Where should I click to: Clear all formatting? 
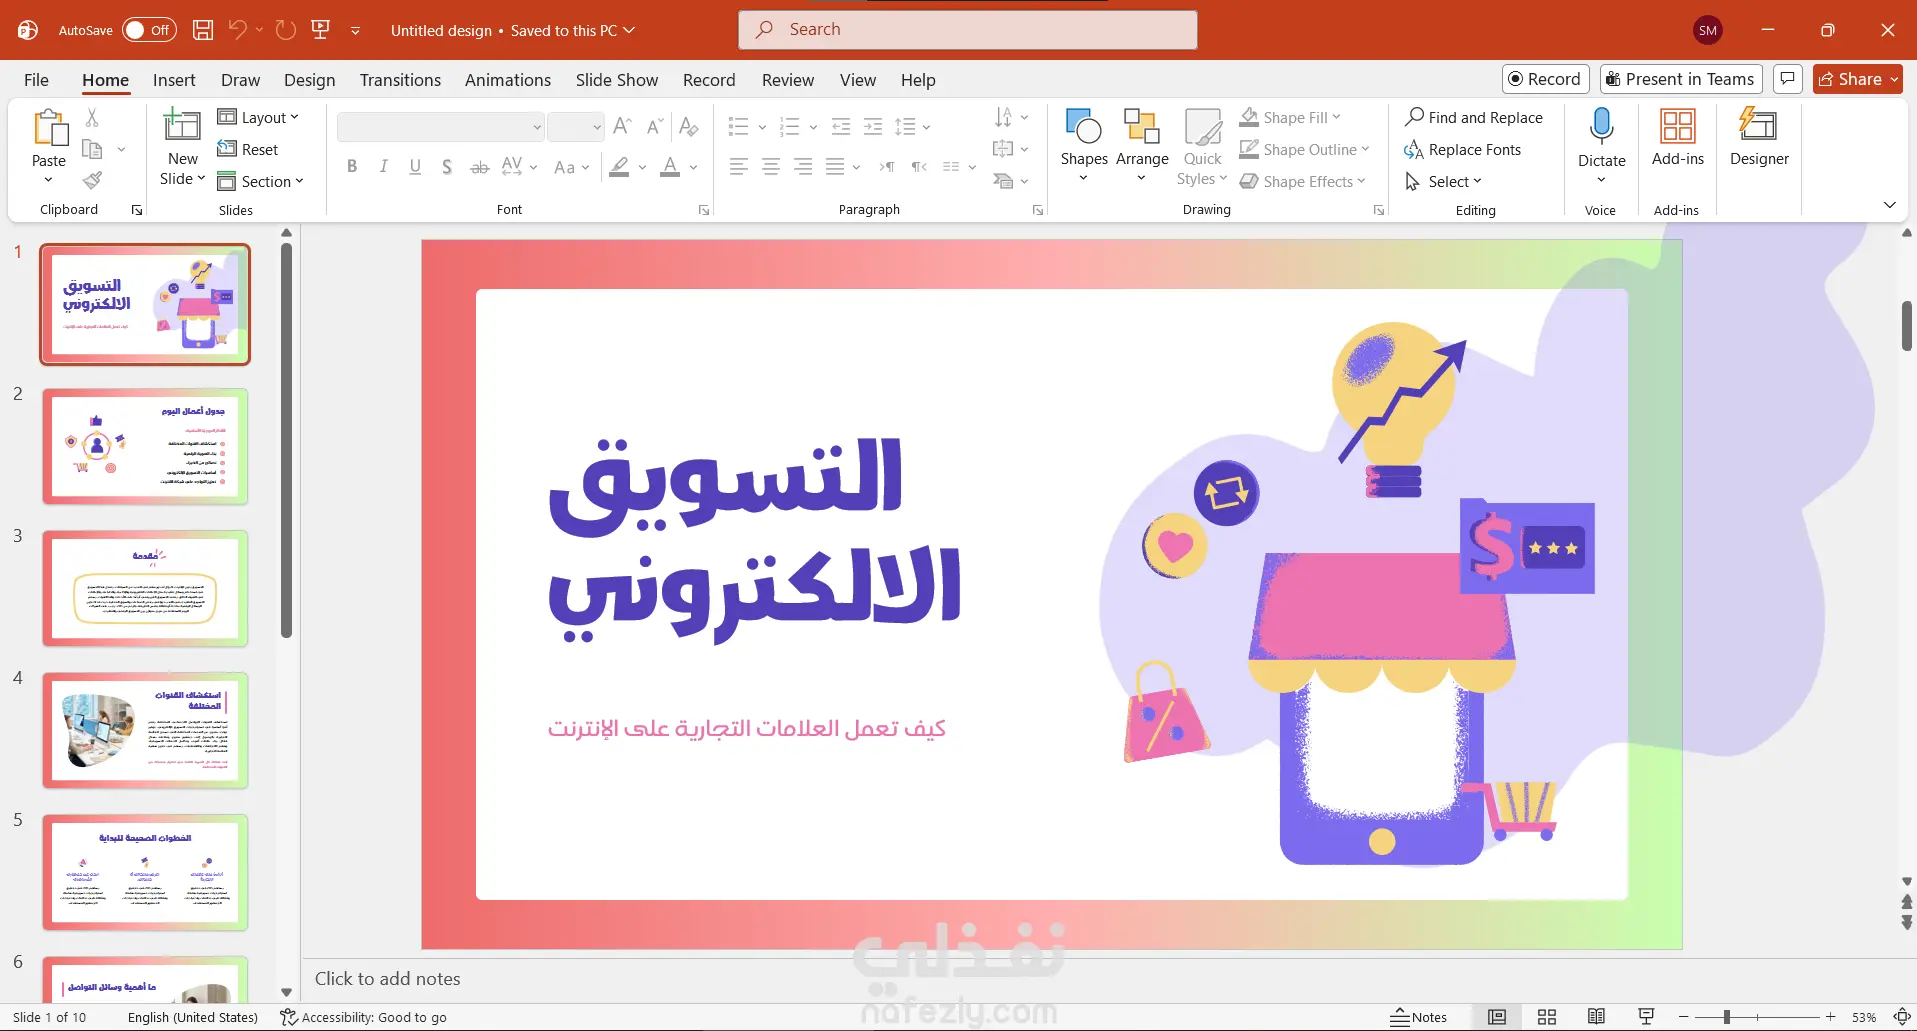coord(689,127)
